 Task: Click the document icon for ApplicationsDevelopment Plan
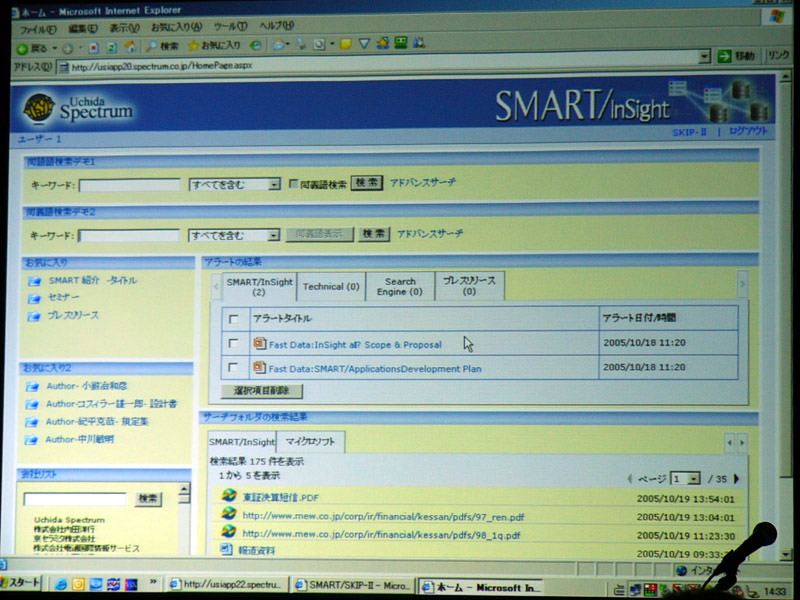(259, 367)
